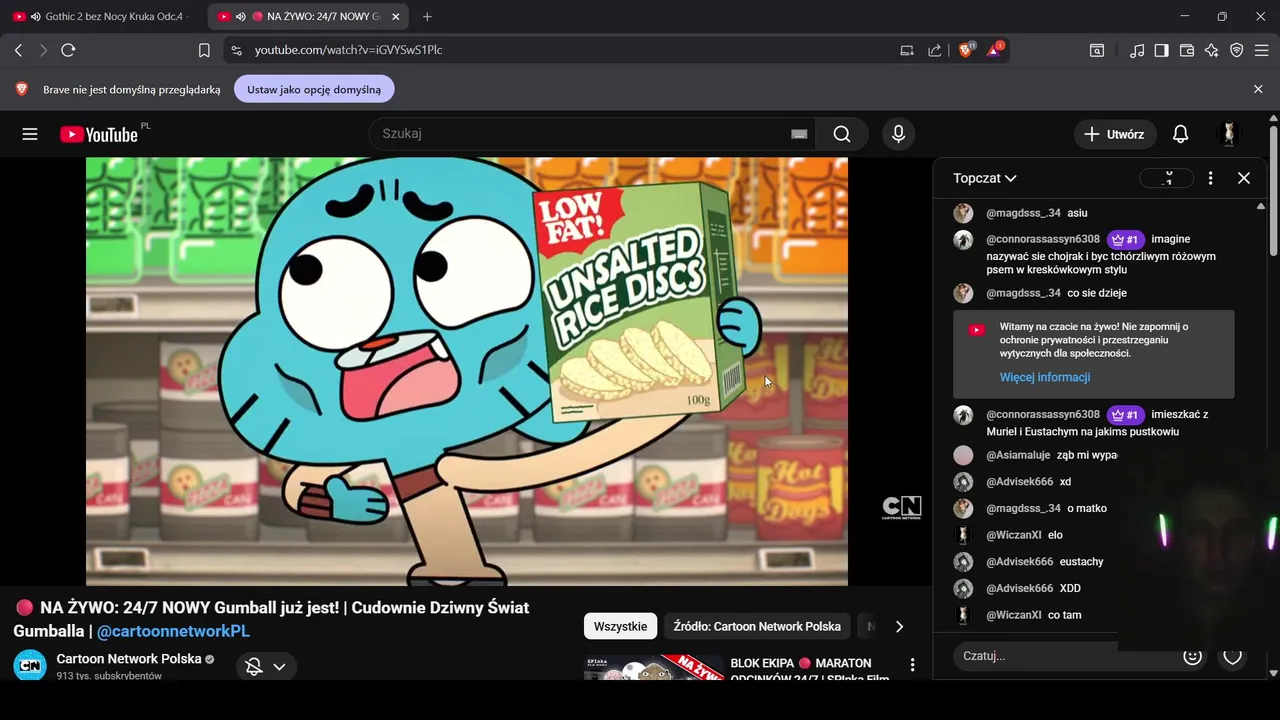
Task: Click the #1 member badge beside imieszkać message
Action: click(1125, 415)
